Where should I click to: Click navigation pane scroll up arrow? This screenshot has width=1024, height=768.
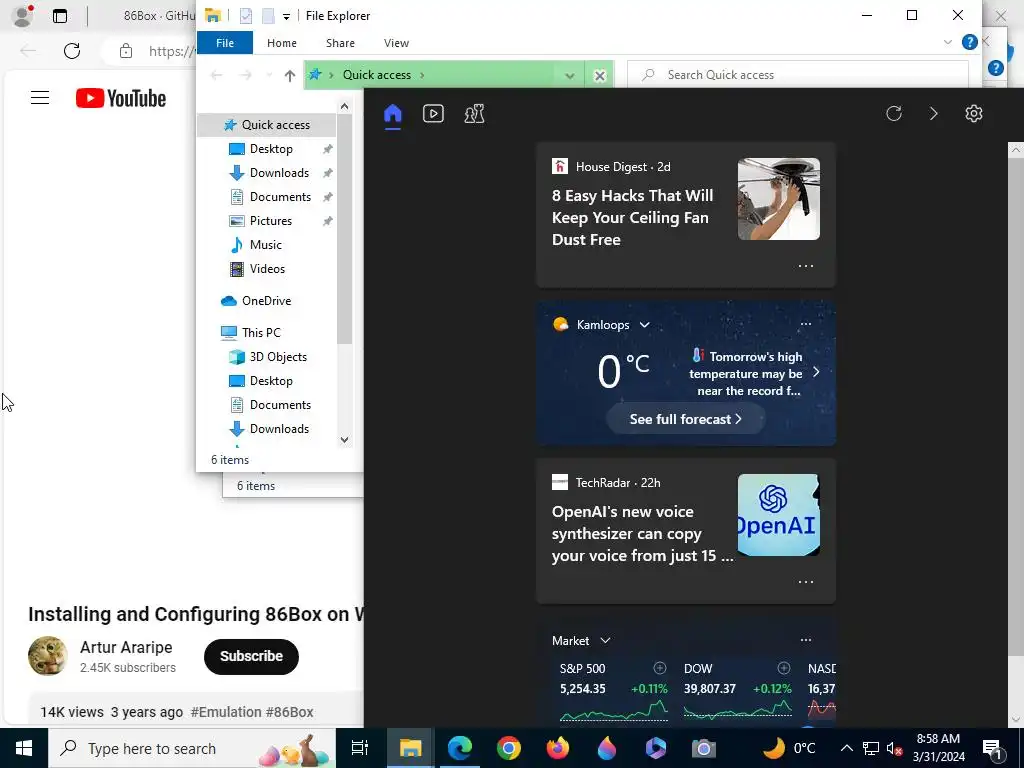(x=345, y=106)
